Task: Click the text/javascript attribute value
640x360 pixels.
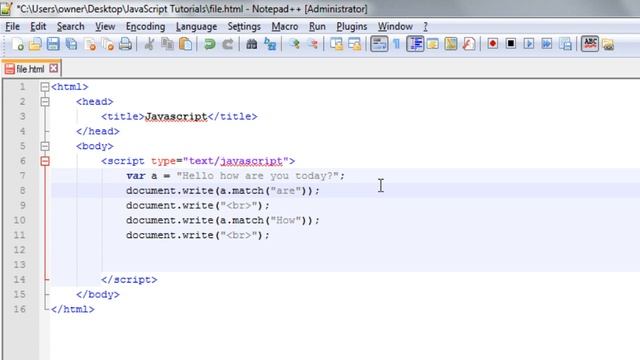Action: [x=236, y=161]
